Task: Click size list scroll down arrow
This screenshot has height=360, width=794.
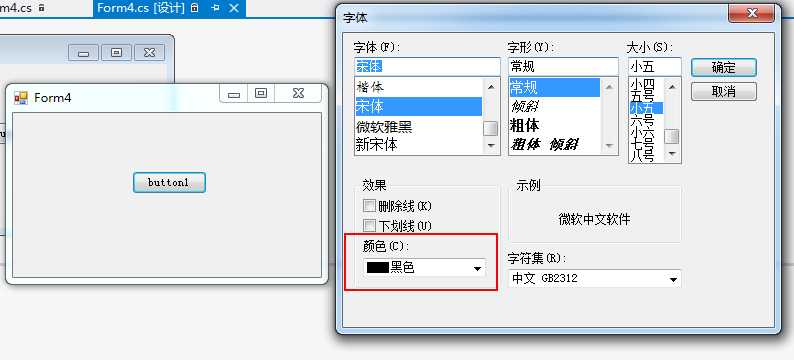Action: click(x=672, y=153)
